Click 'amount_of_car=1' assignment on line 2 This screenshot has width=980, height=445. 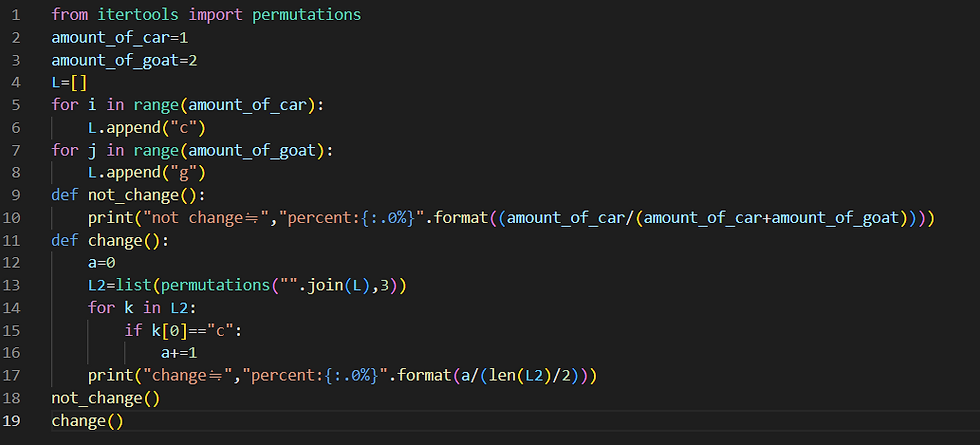point(120,38)
